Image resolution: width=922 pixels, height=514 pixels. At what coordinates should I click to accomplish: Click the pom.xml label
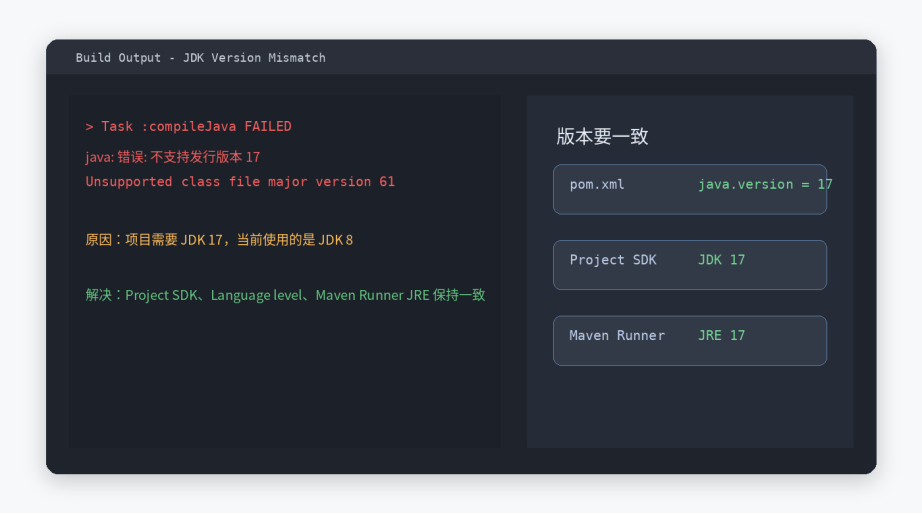click(597, 185)
